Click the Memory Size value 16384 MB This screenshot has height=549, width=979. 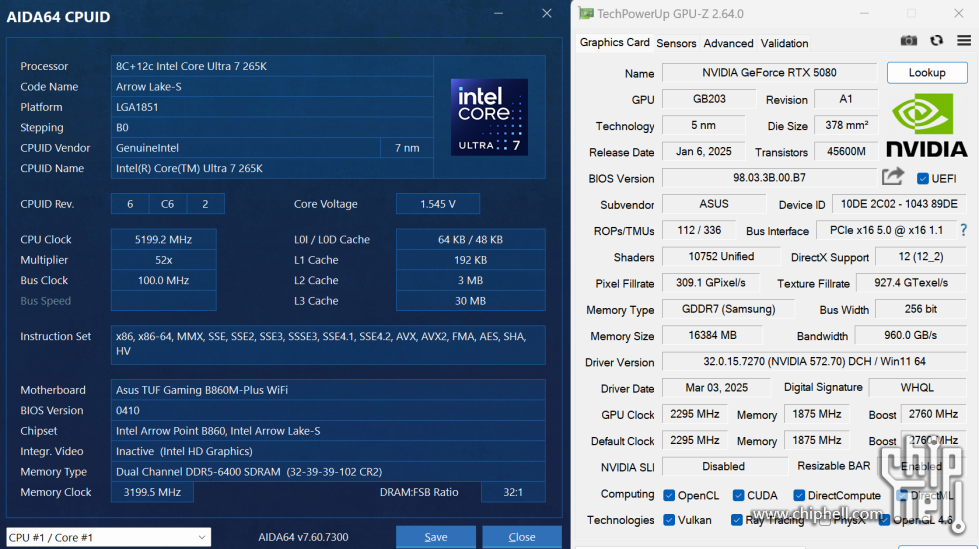pos(712,335)
